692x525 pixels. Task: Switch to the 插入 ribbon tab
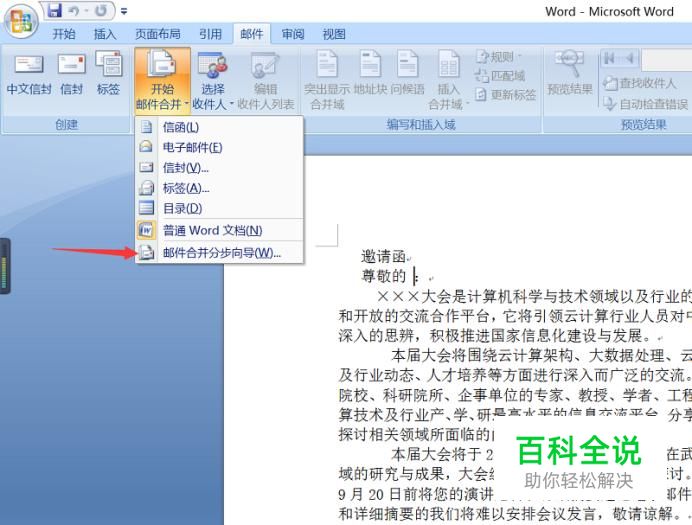[105, 34]
